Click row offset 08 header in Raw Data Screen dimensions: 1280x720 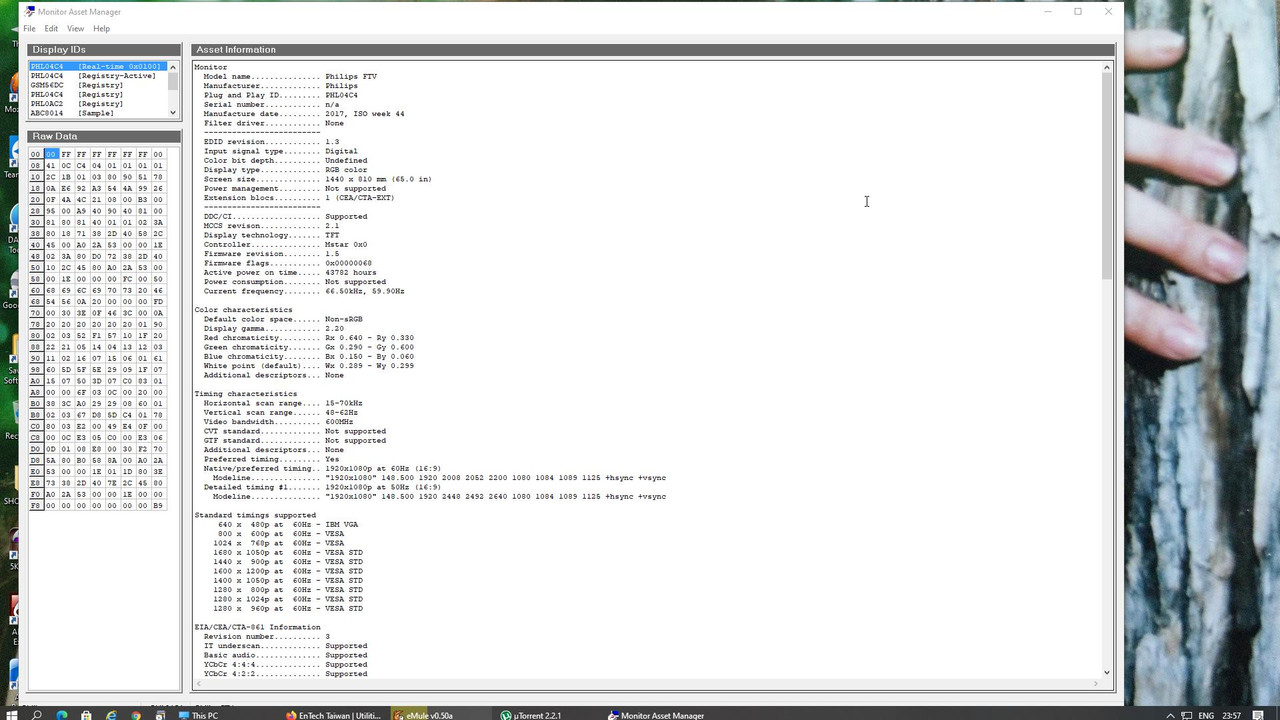(x=36, y=166)
